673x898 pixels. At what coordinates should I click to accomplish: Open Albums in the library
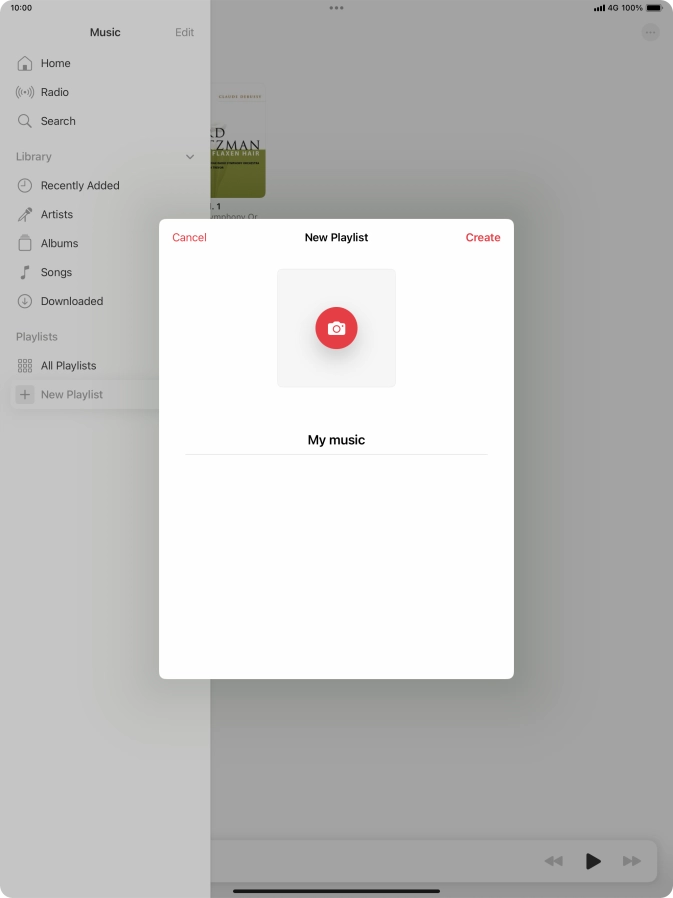point(59,243)
